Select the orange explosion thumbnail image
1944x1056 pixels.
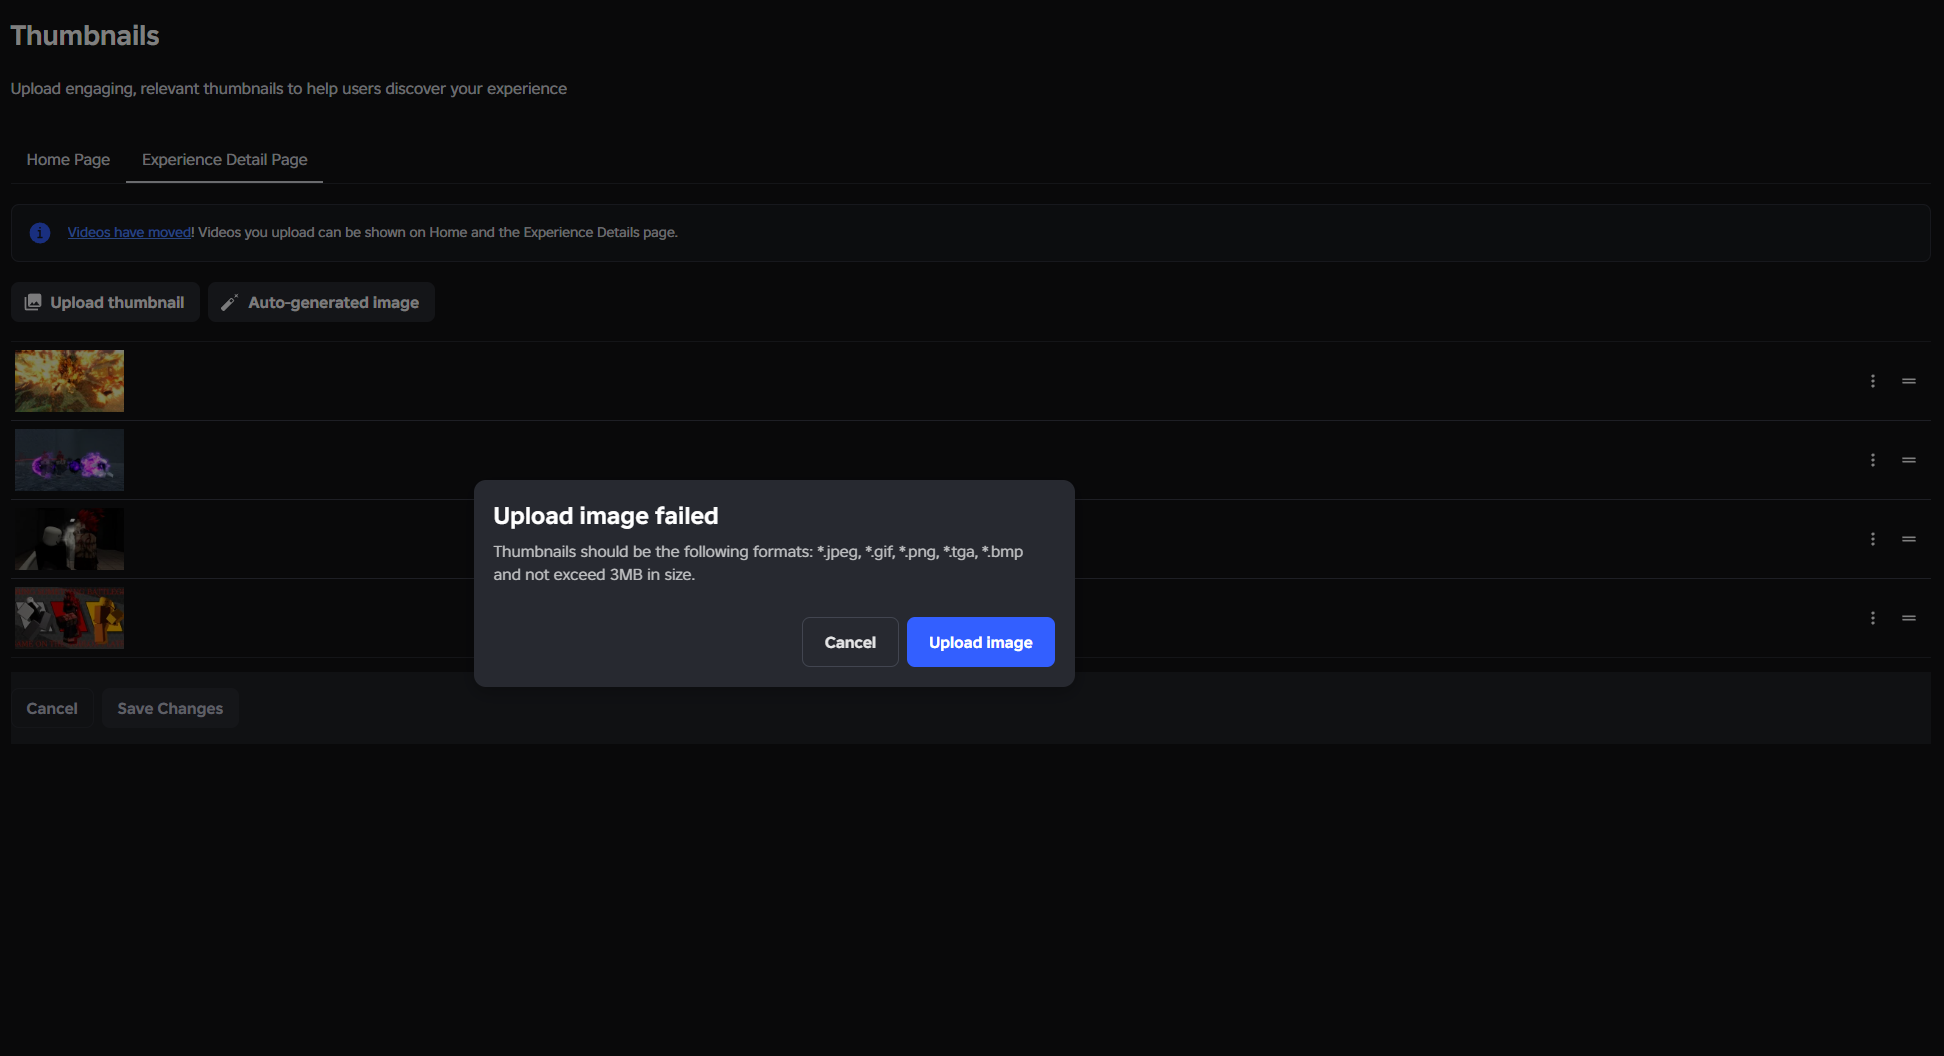[69, 381]
